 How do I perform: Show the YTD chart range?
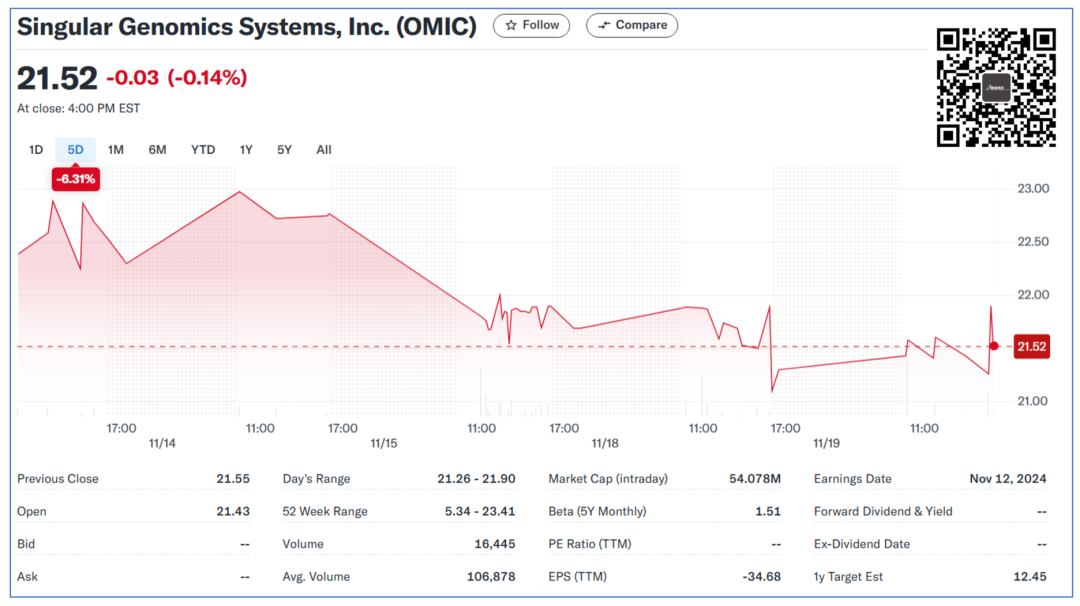point(203,150)
